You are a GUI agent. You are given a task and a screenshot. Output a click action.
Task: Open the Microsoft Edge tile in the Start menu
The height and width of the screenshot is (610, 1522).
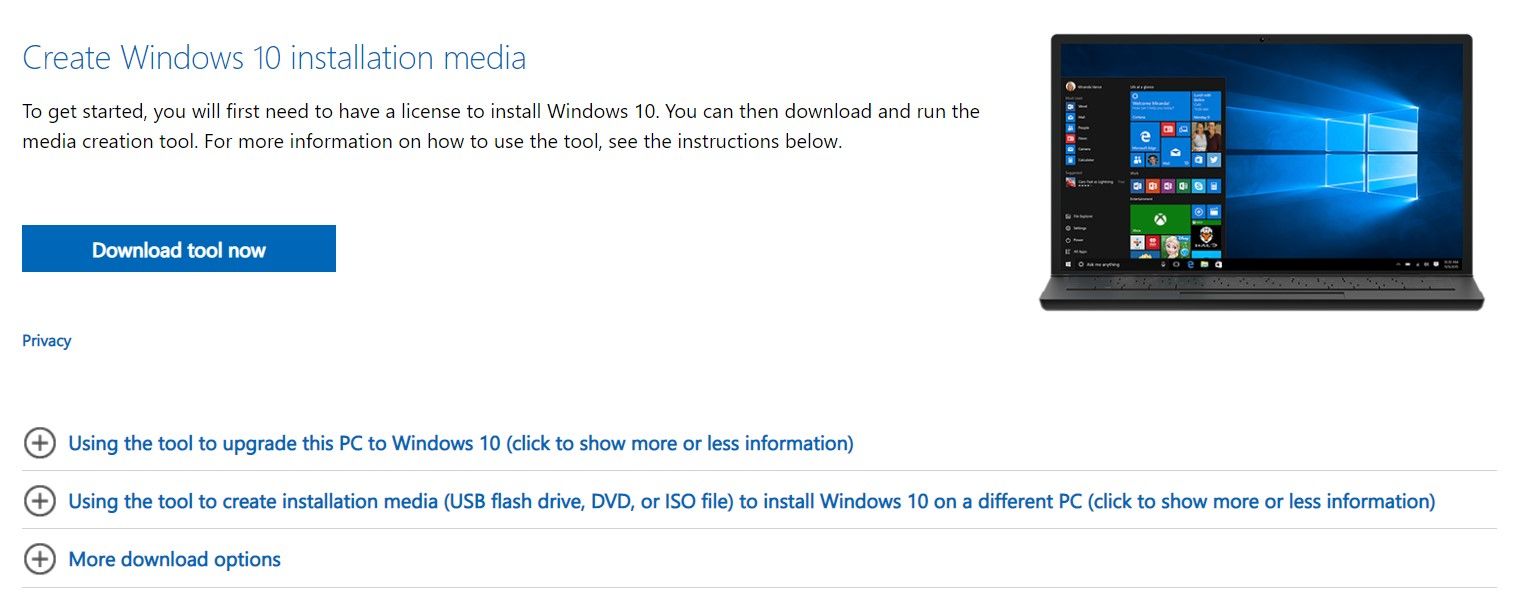coord(1145,136)
